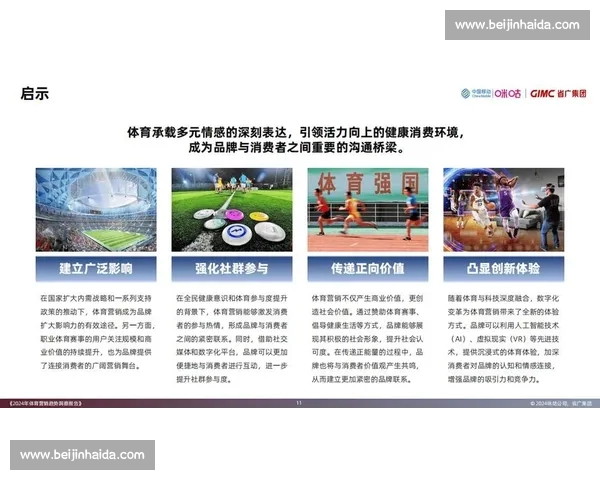Click paragraph starting 体育营销不仅产生商业价值
Image resolution: width=600 pixels, height=480 pixels.
(367, 339)
